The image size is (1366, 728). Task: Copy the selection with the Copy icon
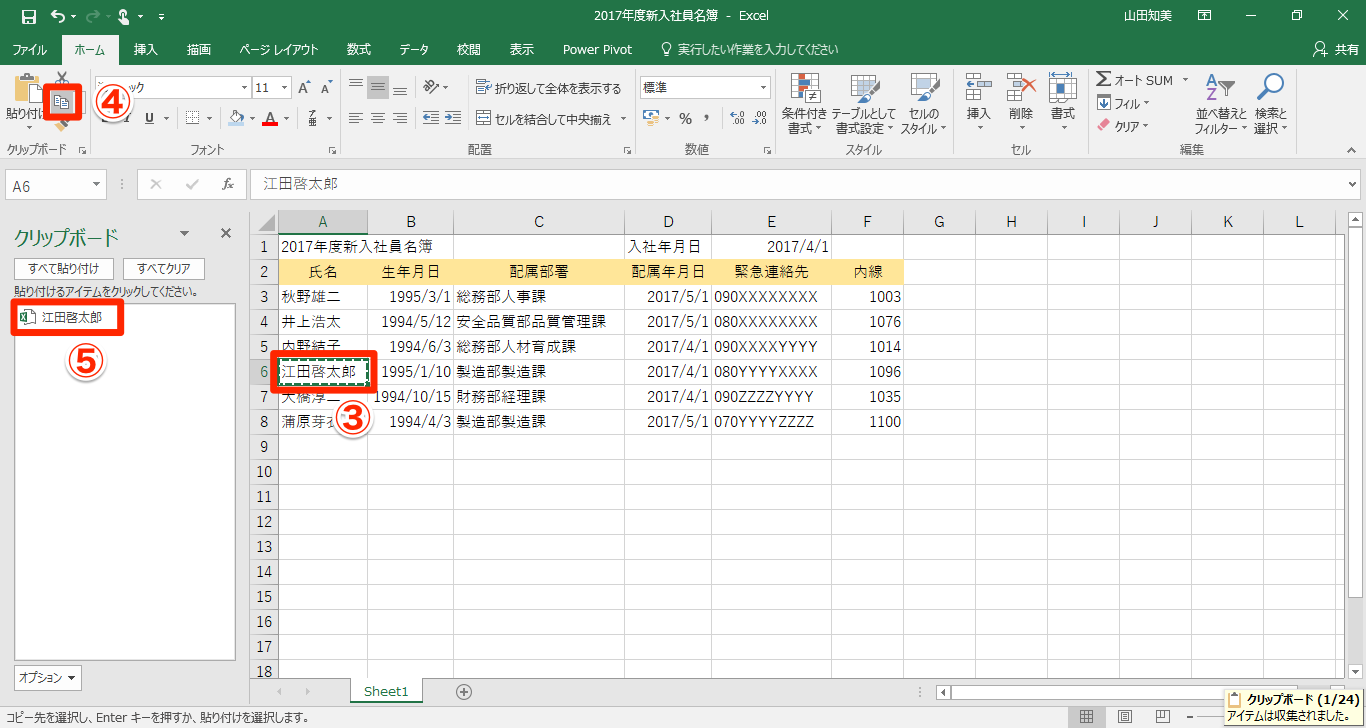[x=62, y=101]
